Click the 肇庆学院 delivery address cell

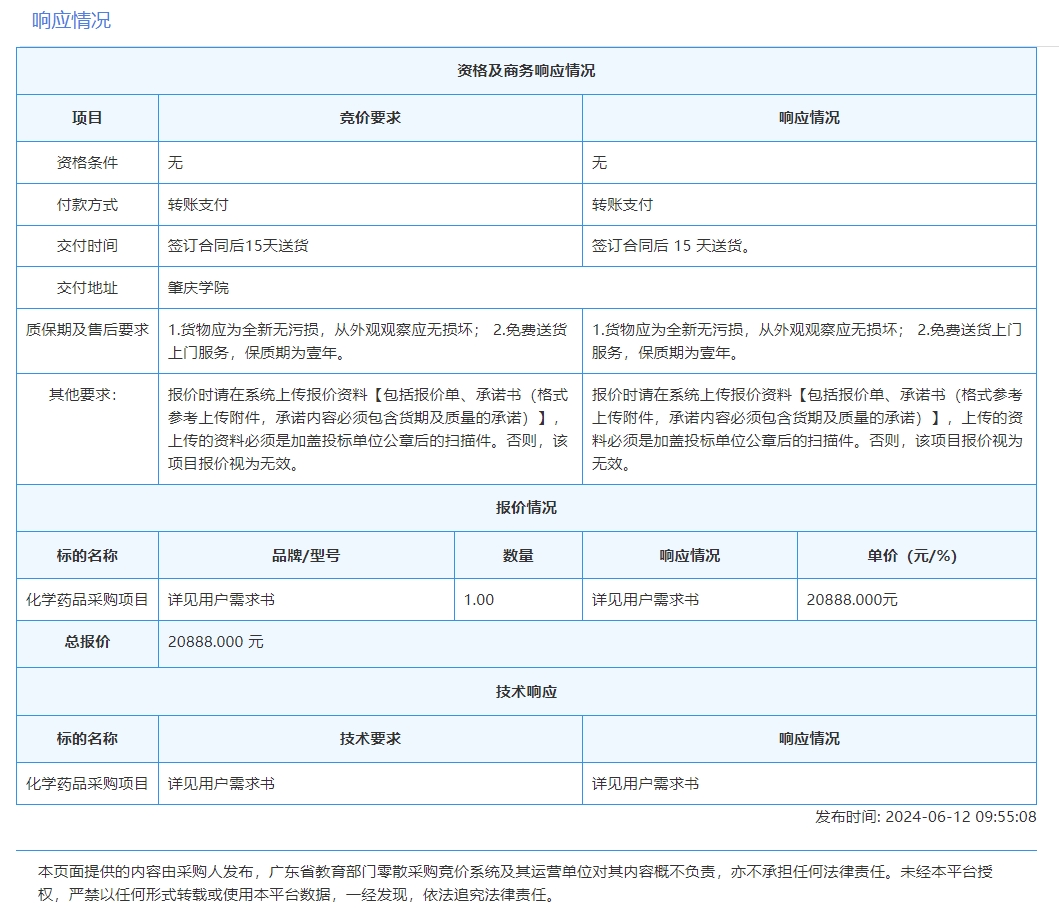click(x=198, y=288)
